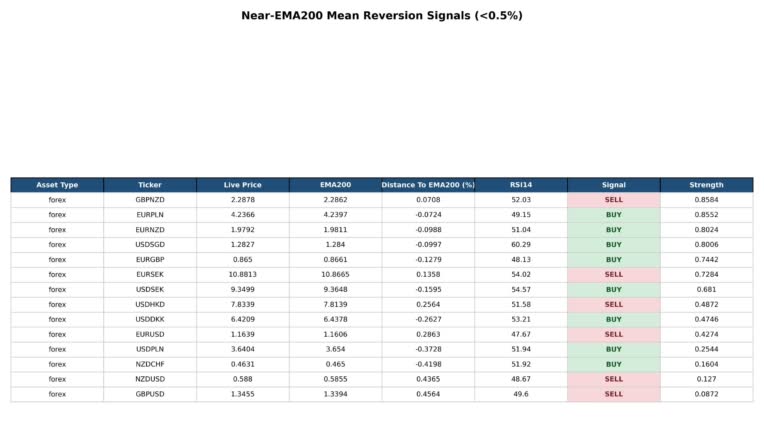Click the Ticker column header

coord(150,185)
